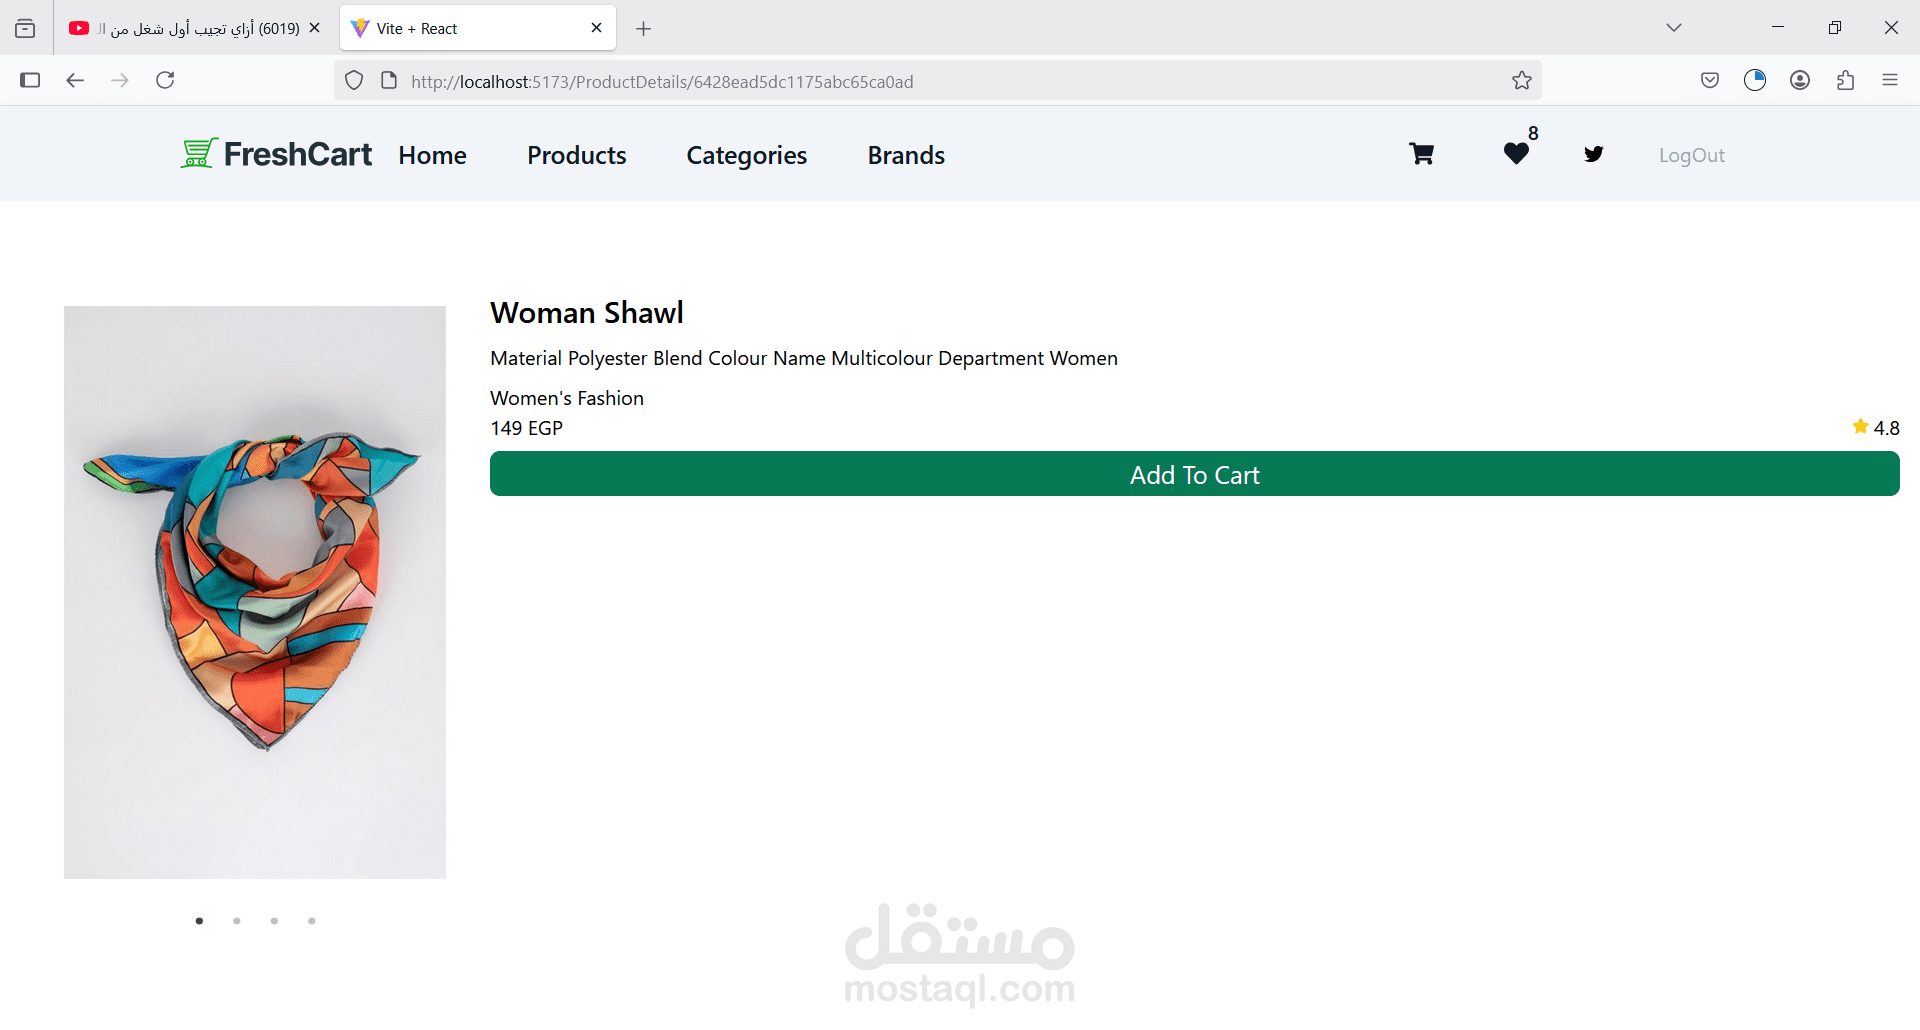
Task: Open the Firefox application menu
Action: click(1890, 80)
